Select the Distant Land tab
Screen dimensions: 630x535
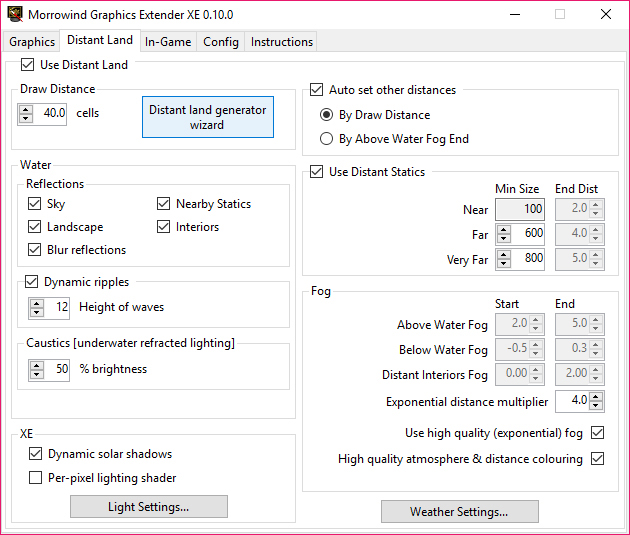point(100,40)
